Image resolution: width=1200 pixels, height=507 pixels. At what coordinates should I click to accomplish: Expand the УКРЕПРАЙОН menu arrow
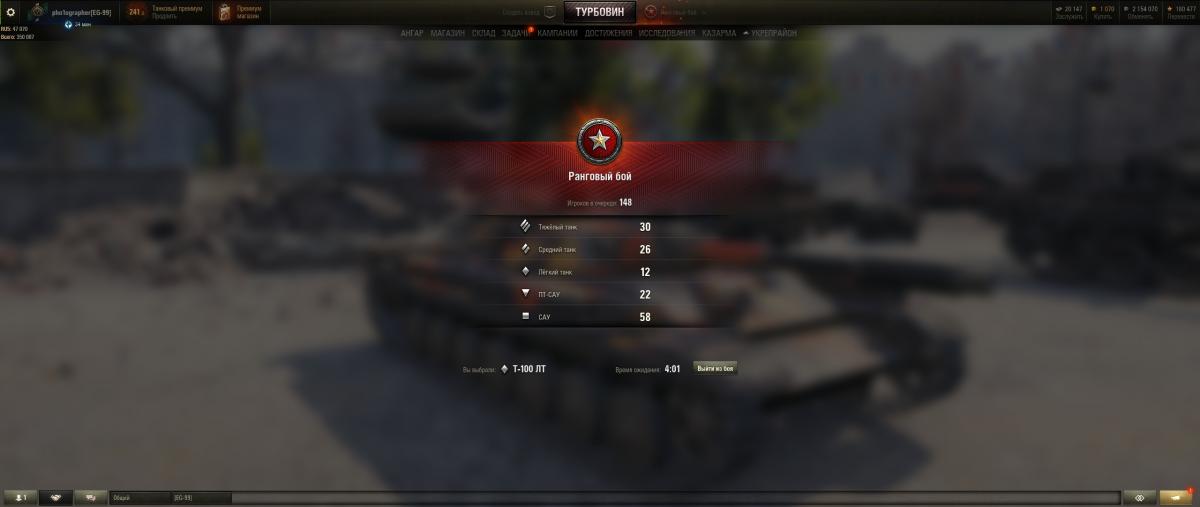[746, 33]
